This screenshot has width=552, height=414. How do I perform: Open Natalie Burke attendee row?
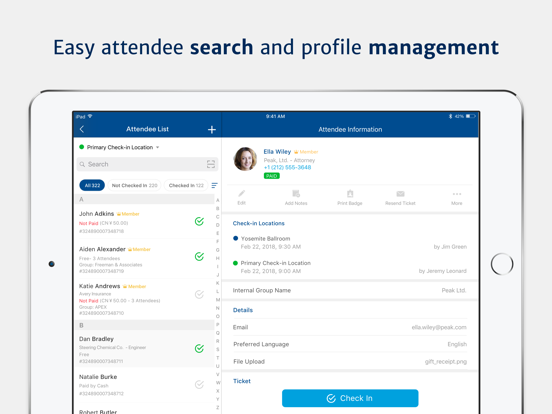[x=144, y=385]
